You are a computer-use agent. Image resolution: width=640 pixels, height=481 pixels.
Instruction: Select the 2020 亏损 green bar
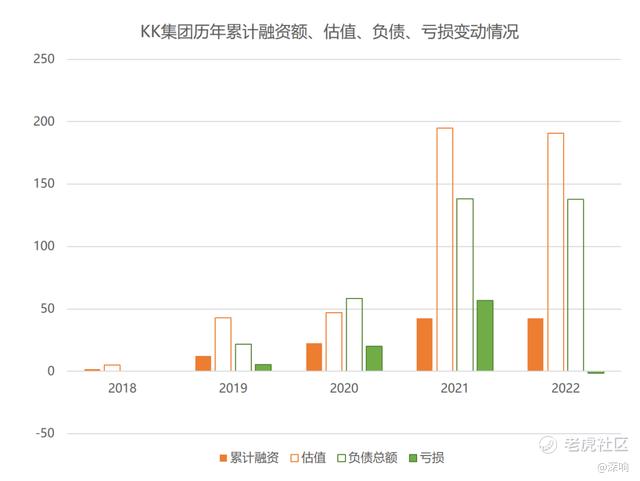click(x=374, y=359)
